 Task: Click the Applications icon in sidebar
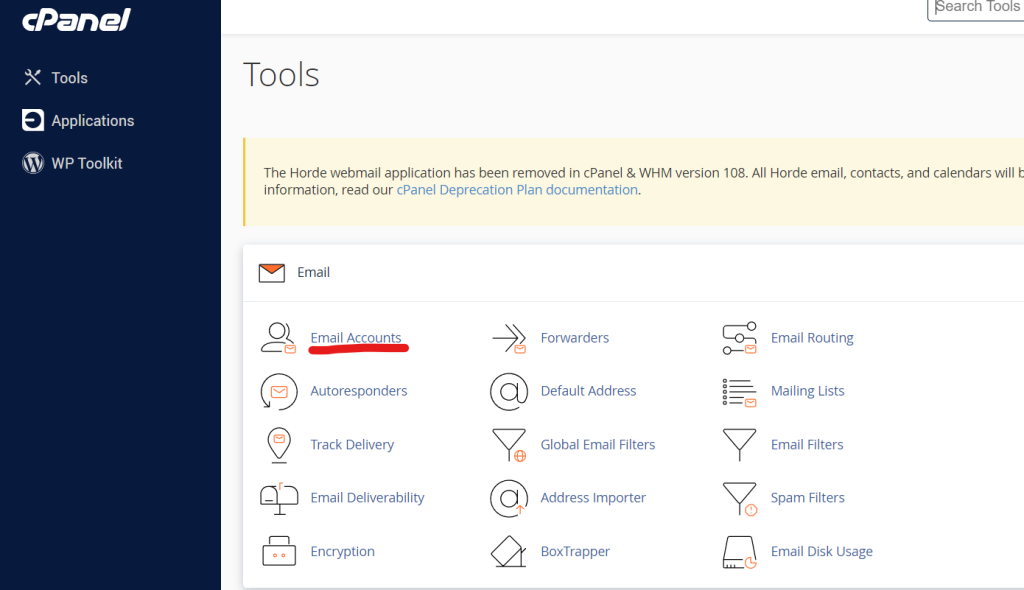33,120
